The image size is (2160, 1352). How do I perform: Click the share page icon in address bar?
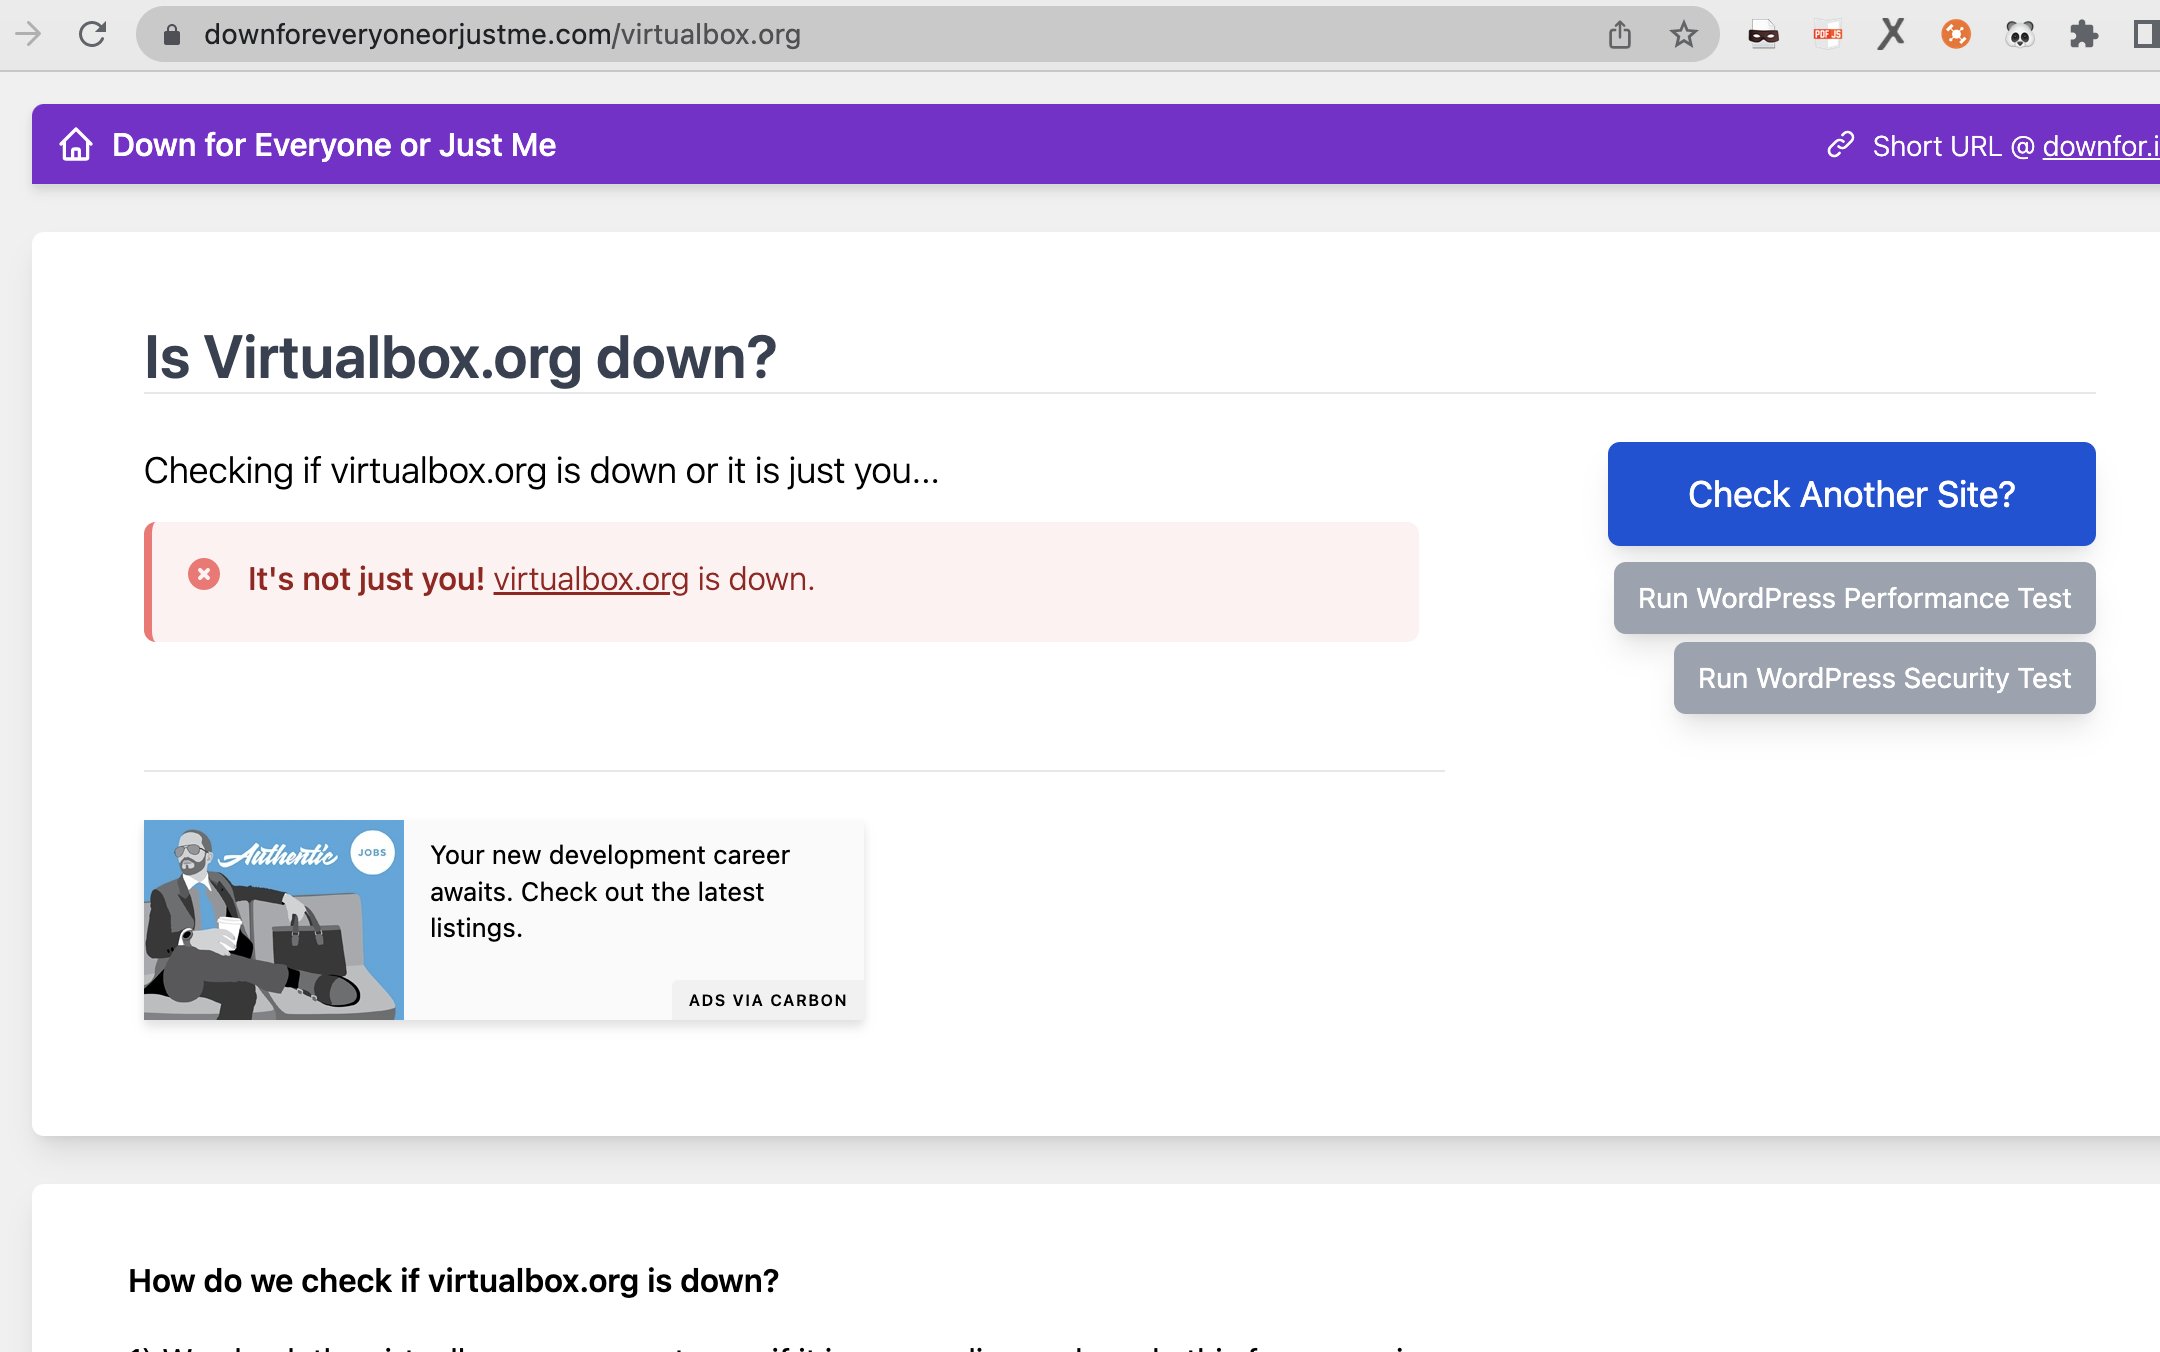point(1619,35)
